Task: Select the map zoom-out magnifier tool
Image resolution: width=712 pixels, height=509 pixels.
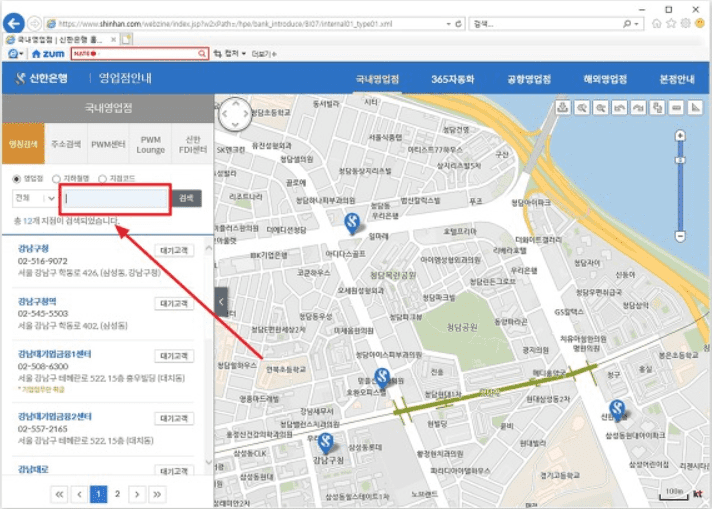Action: [601, 108]
